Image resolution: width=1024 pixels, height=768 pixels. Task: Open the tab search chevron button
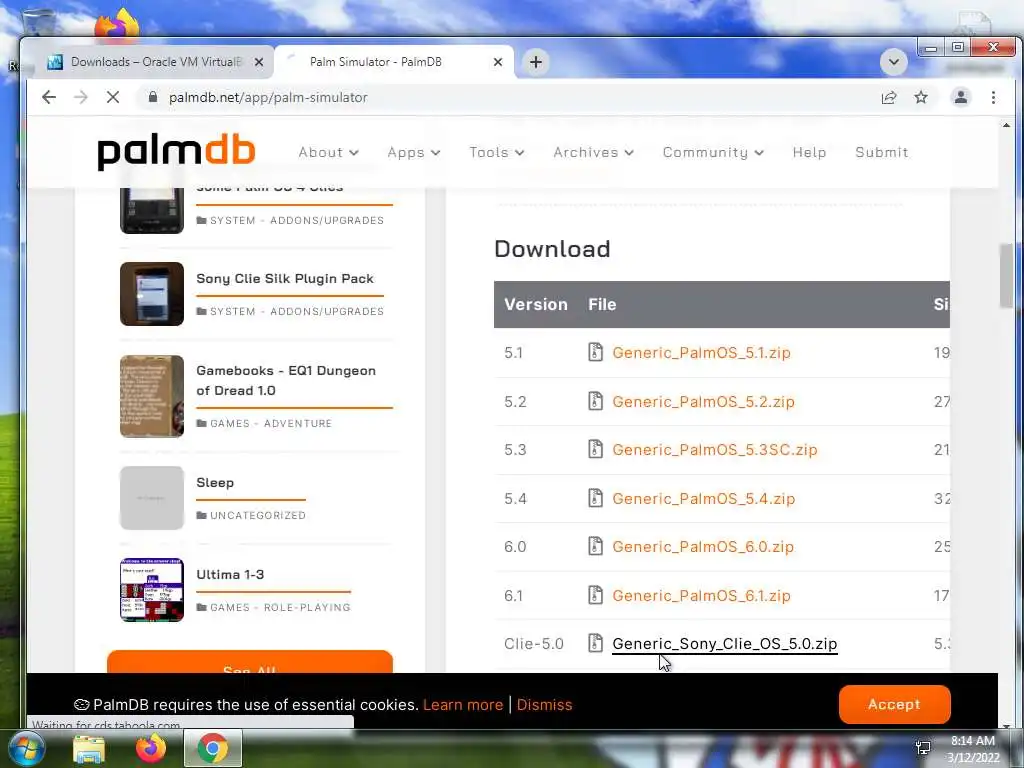point(893,62)
